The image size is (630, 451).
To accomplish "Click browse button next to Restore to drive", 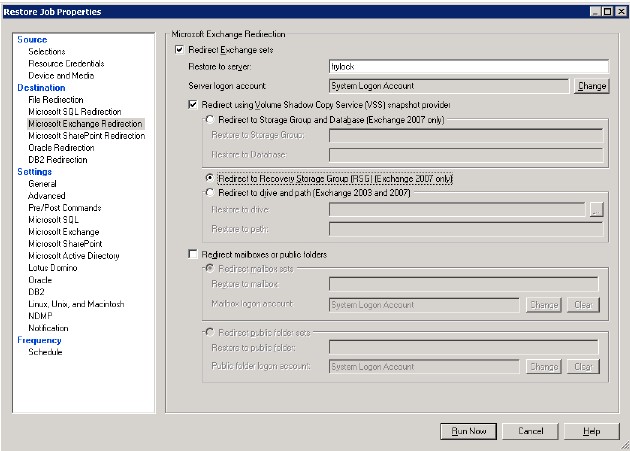I will pos(597,209).
